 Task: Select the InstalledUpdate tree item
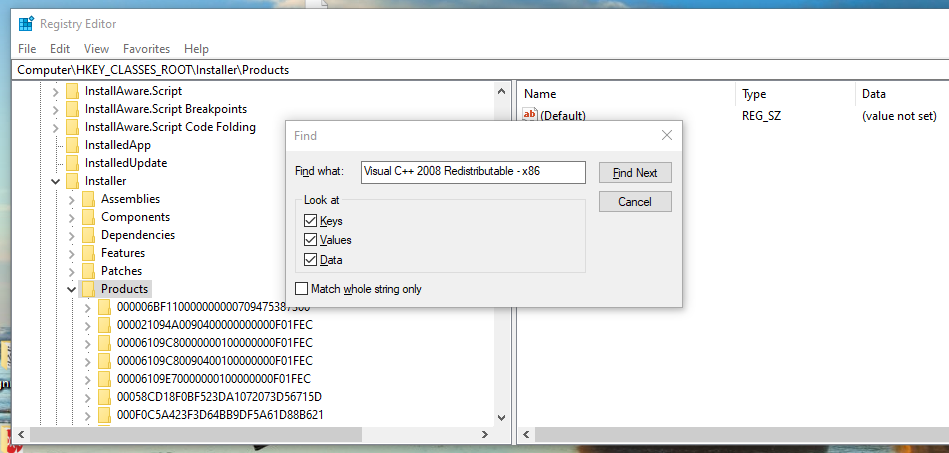click(126, 163)
